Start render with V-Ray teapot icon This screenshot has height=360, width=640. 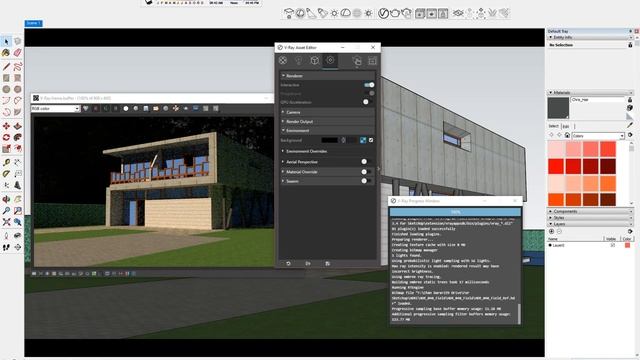click(395, 13)
